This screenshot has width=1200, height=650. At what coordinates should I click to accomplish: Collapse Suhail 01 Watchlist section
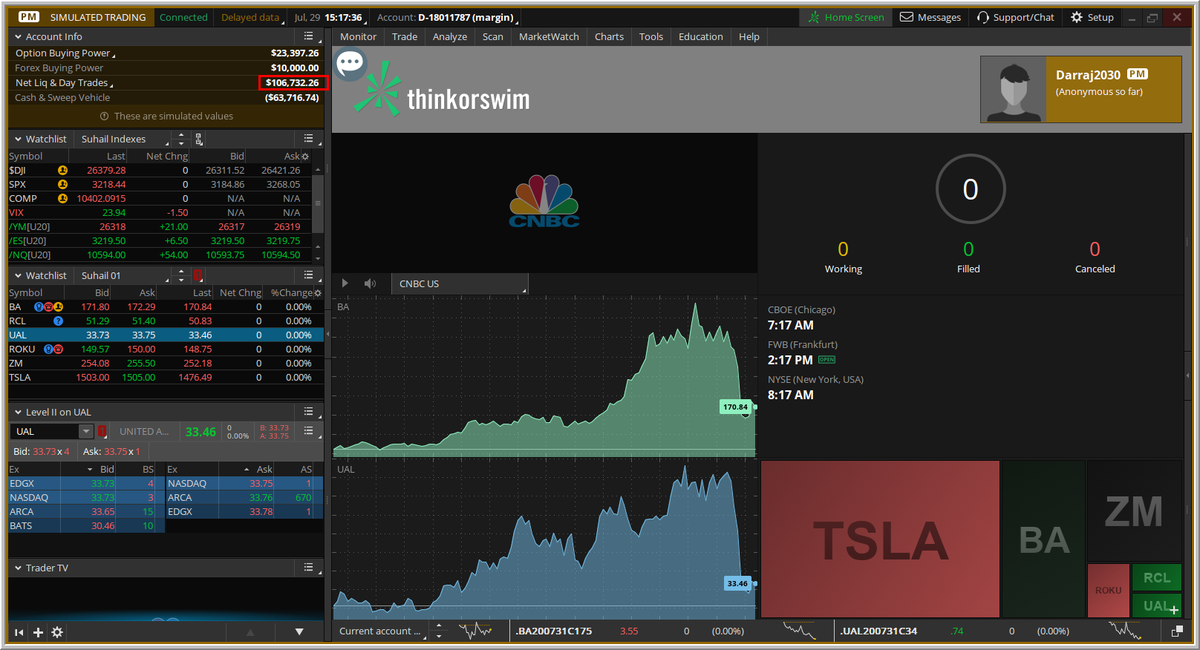point(17,275)
